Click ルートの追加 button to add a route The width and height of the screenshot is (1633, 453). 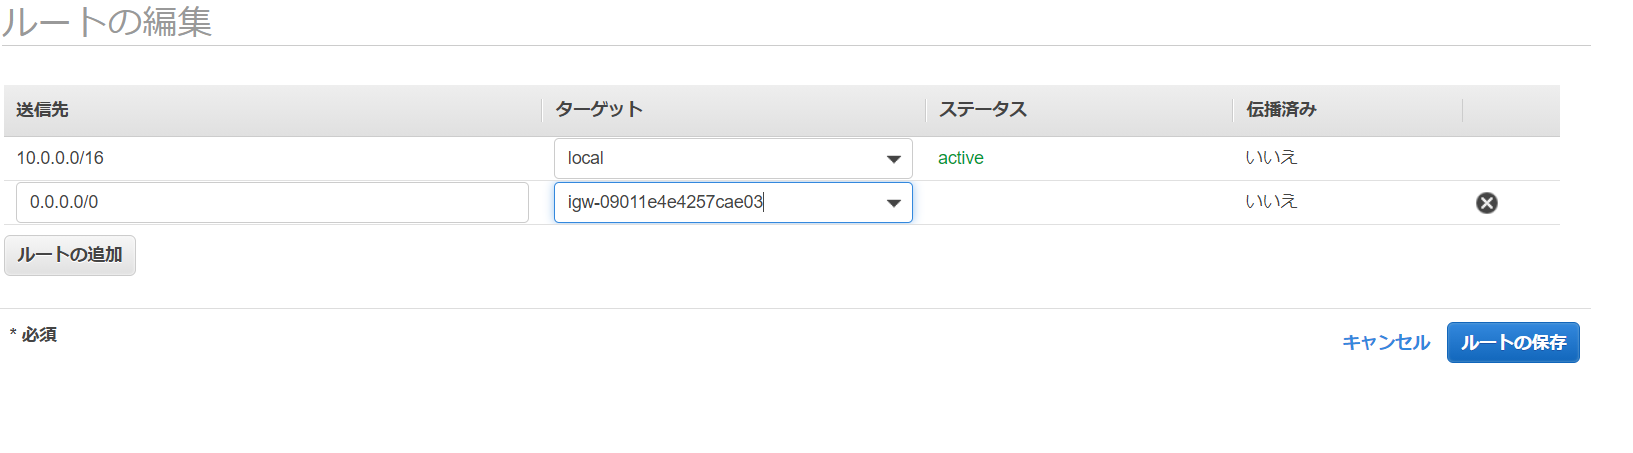click(x=70, y=255)
